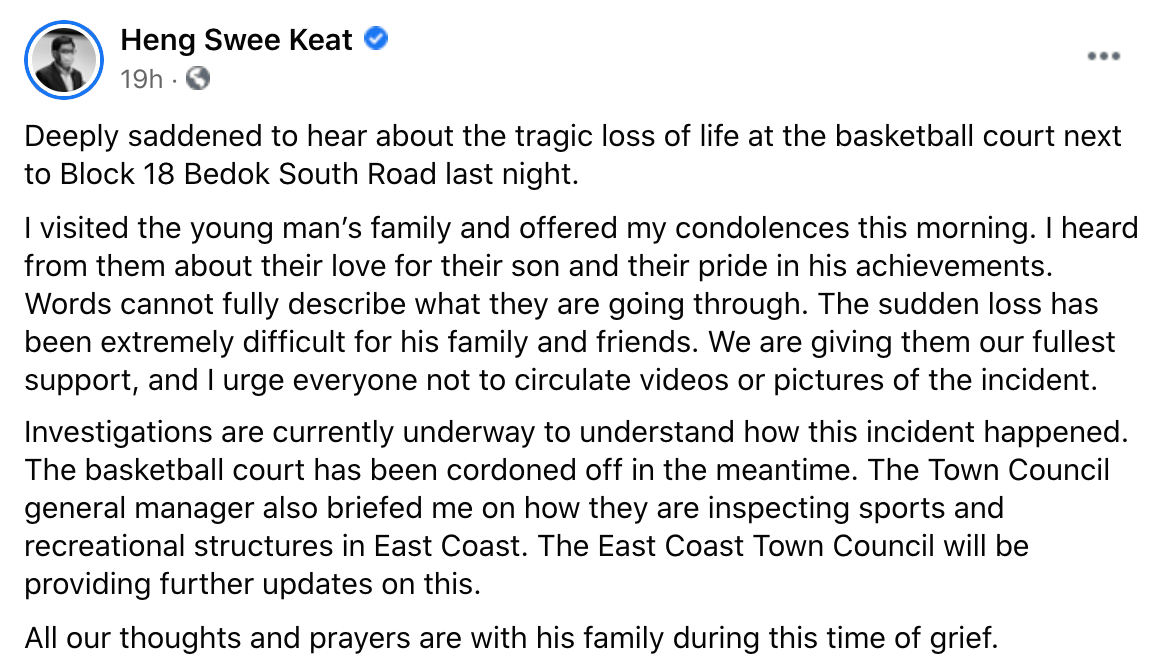Click the blue verified badge
Screen dimensions: 1160x668
[376, 40]
